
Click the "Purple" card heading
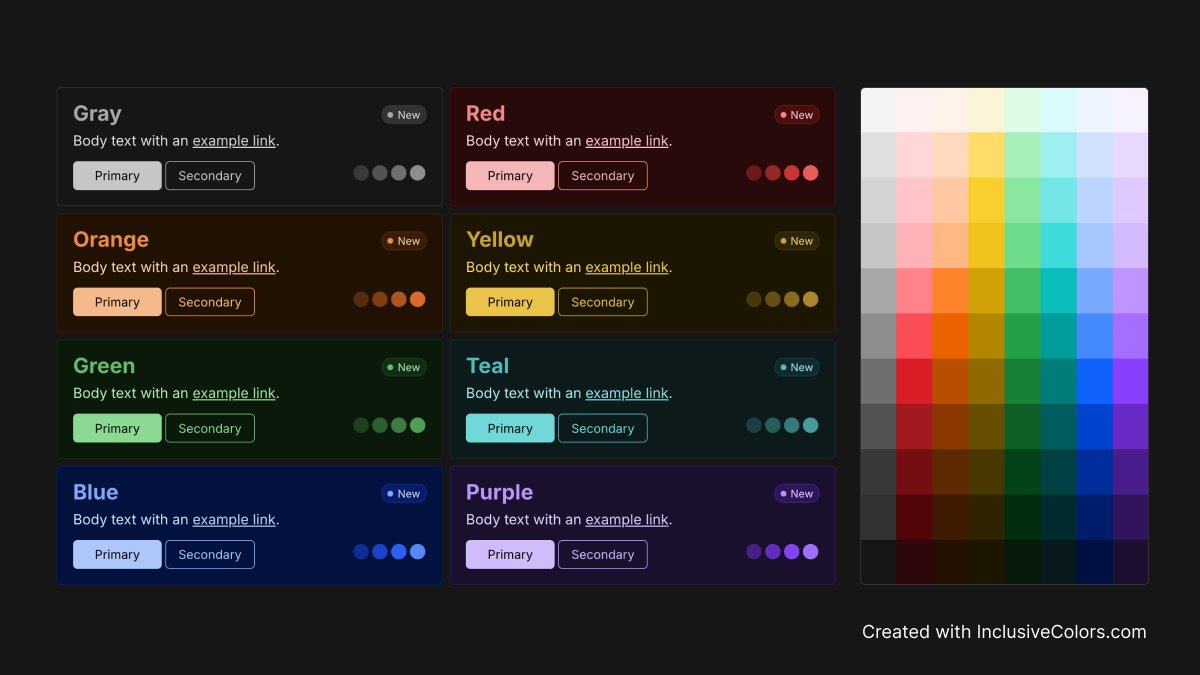pos(499,491)
